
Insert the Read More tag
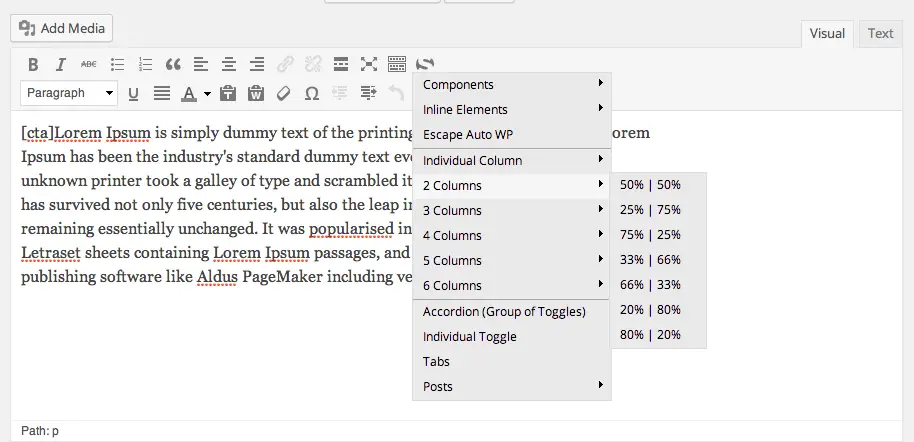click(341, 64)
